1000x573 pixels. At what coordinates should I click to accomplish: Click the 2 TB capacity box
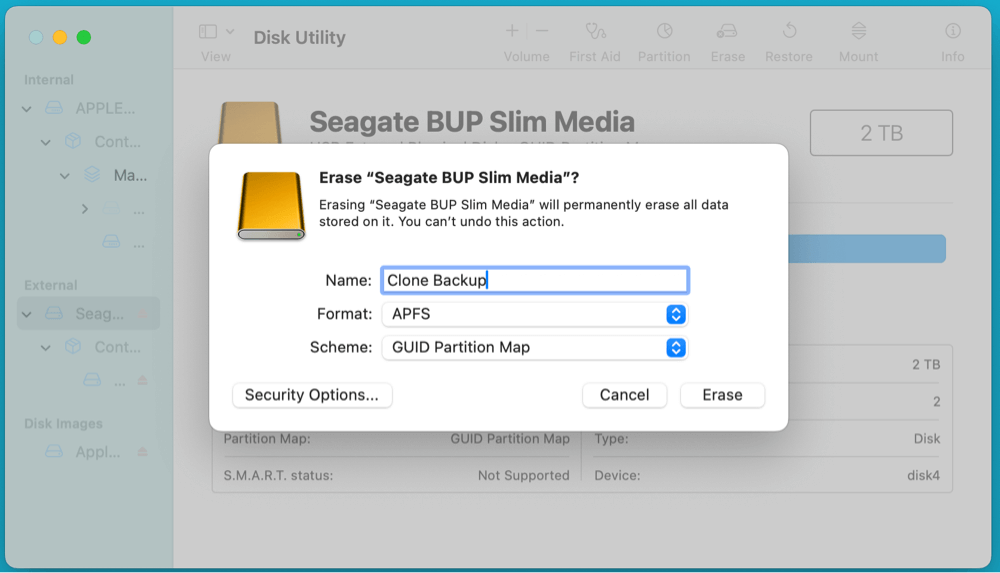point(881,133)
